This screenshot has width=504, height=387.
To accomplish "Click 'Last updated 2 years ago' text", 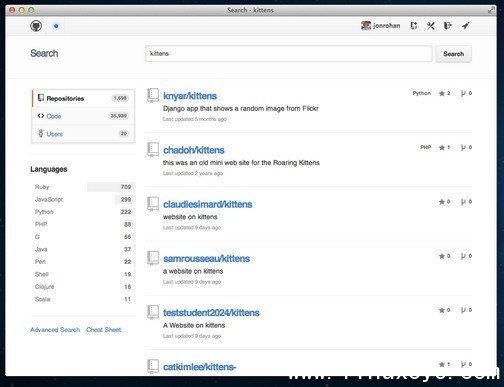I will pos(193,173).
